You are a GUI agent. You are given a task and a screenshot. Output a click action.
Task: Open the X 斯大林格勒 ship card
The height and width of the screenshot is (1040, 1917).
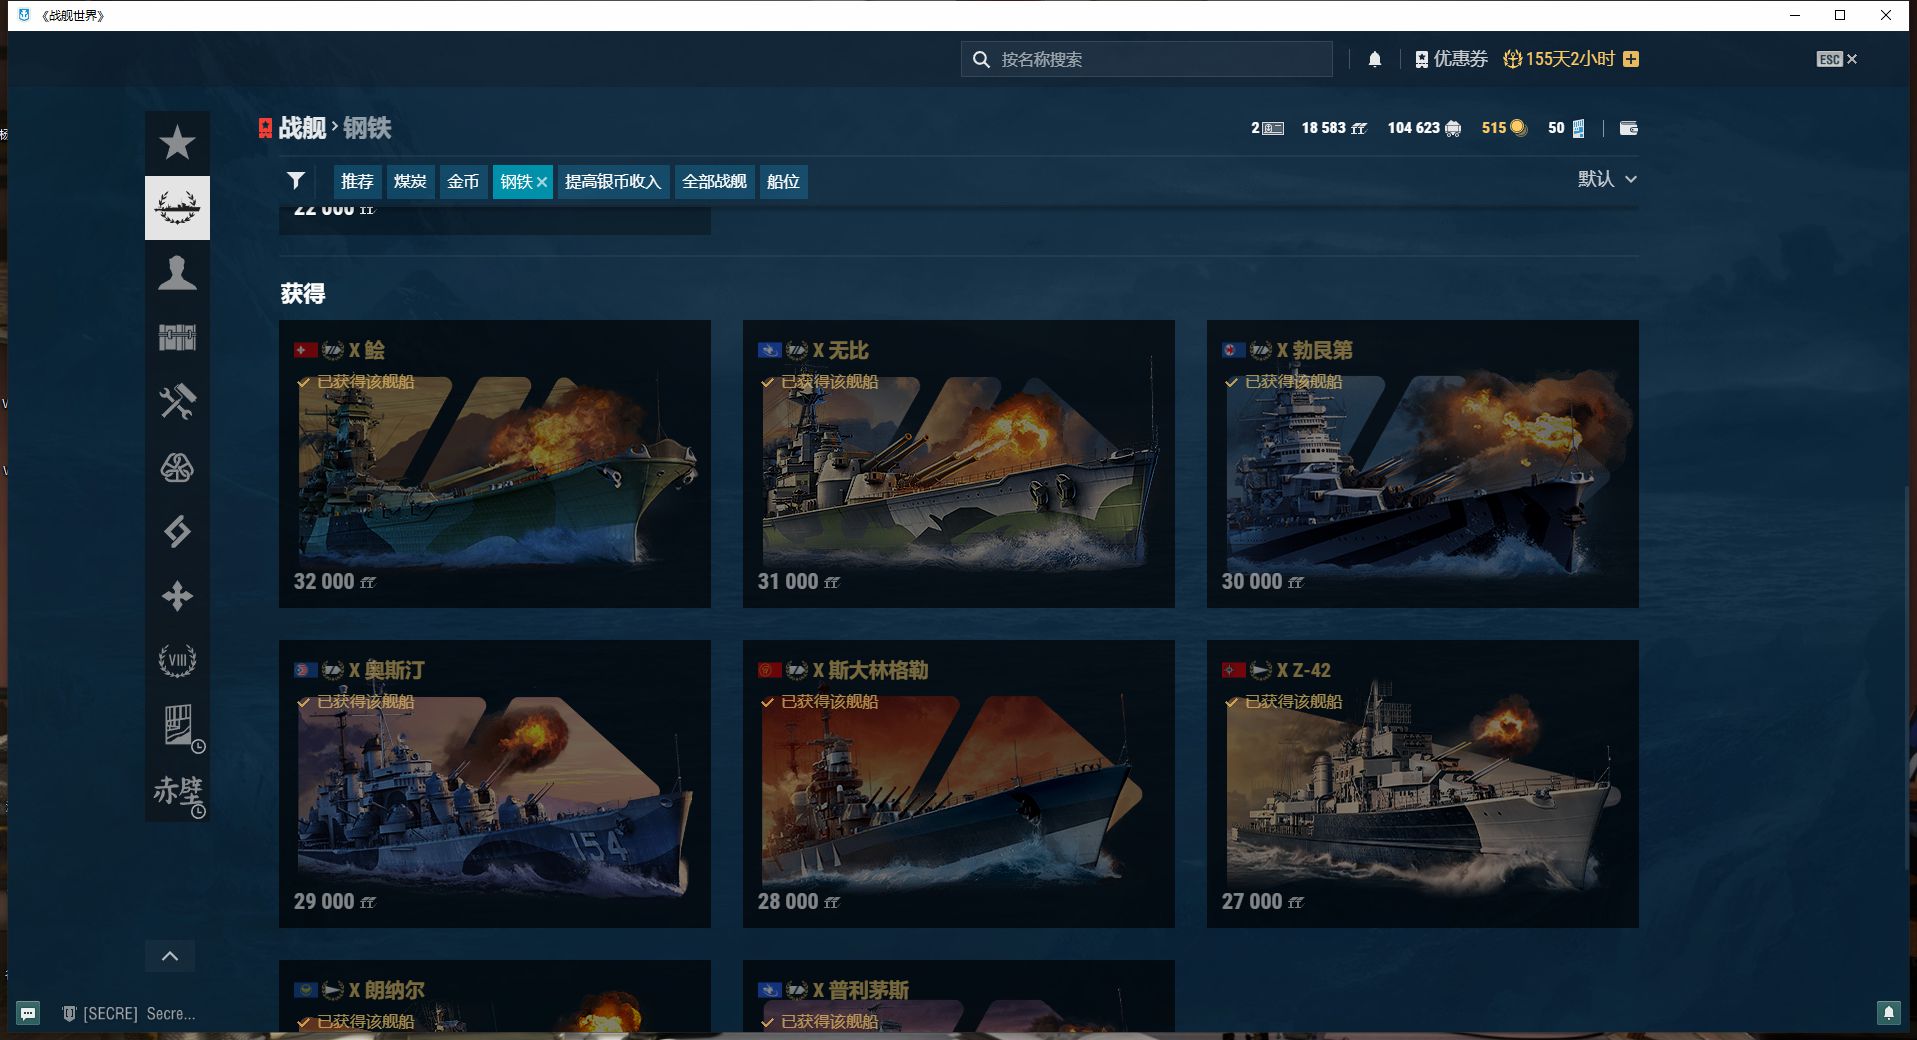point(958,783)
